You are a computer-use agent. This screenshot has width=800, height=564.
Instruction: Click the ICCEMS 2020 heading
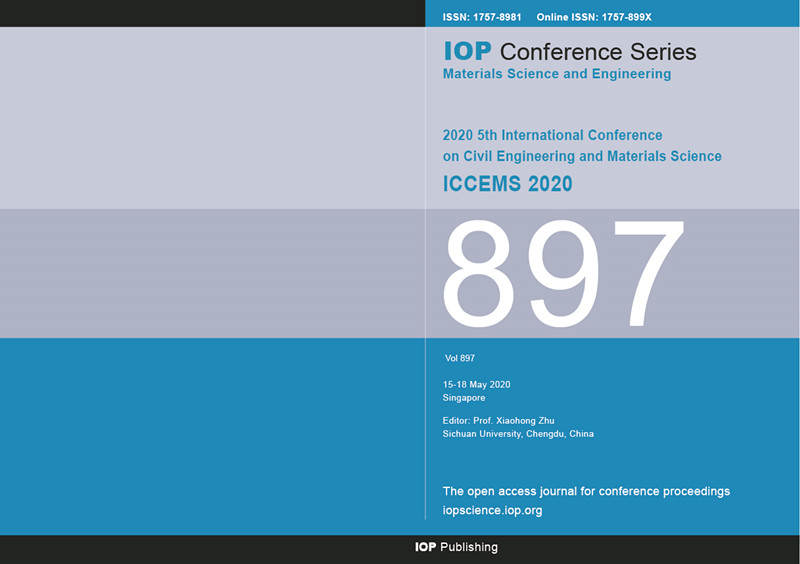(x=508, y=184)
